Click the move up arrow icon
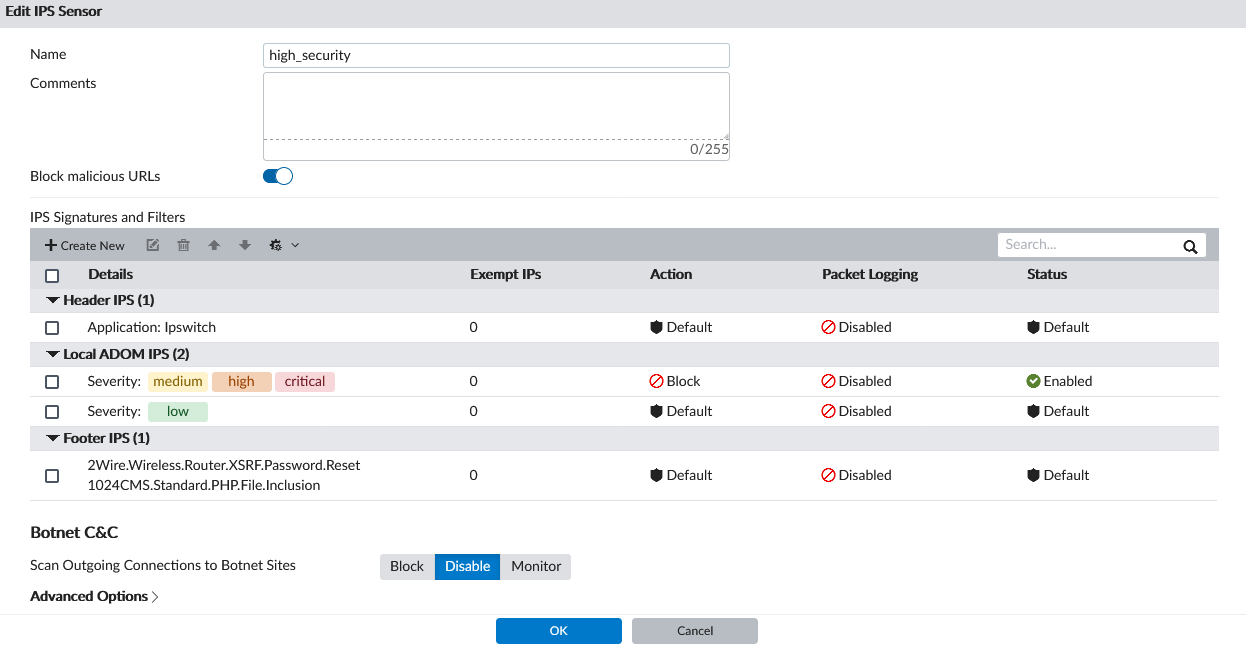The image size is (1246, 649). tap(214, 245)
